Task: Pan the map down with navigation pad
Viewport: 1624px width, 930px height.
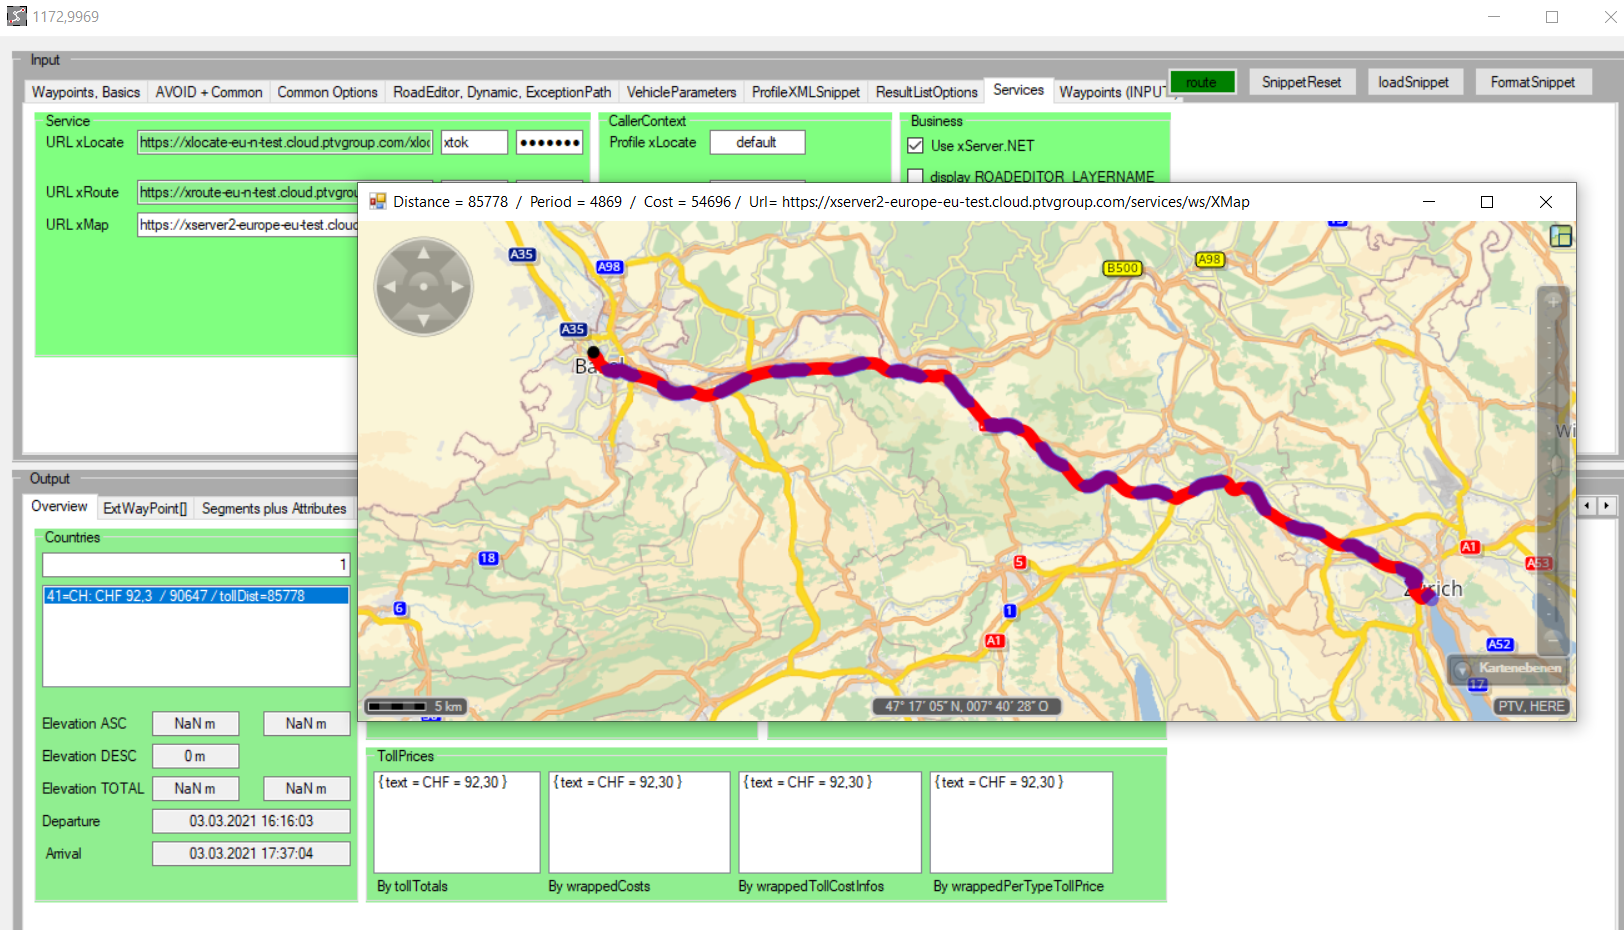Action: coord(423,320)
